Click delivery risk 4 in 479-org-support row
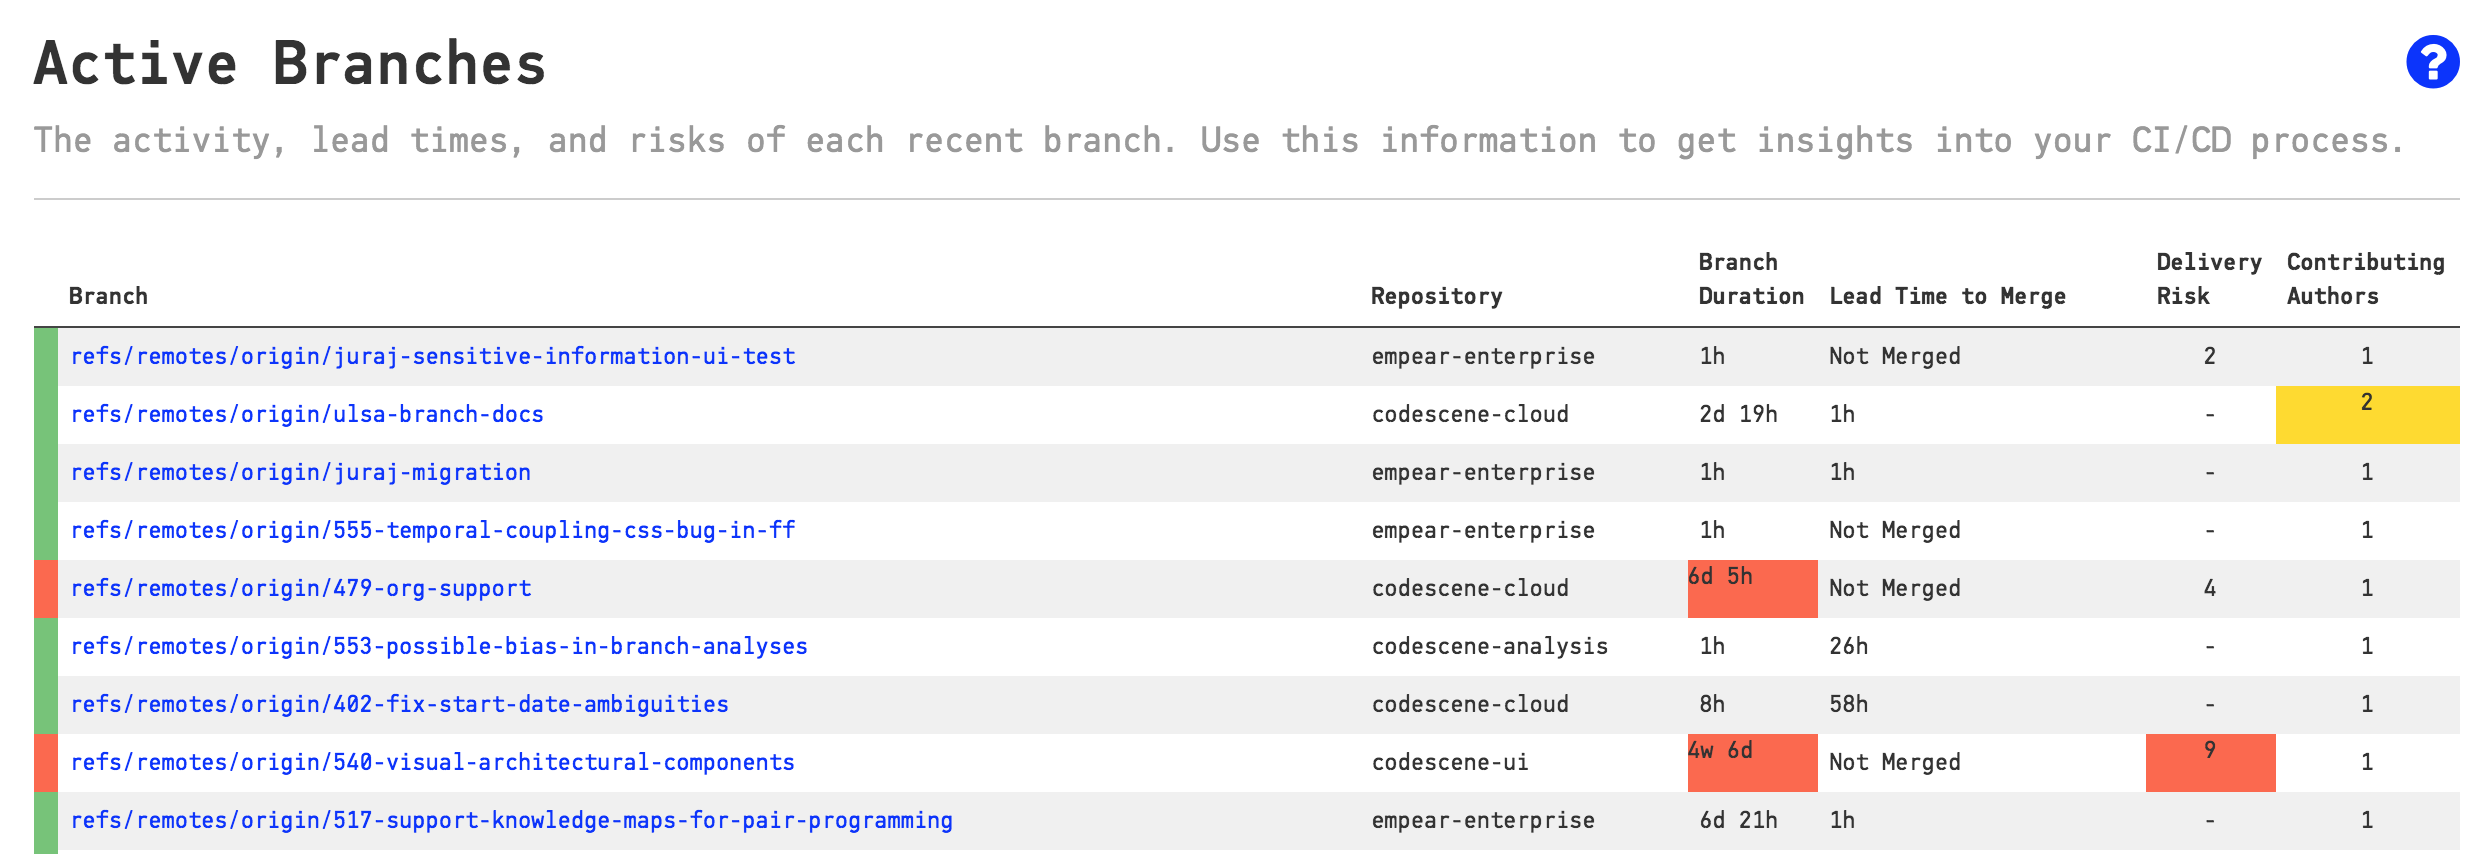The height and width of the screenshot is (854, 2474). (2210, 588)
